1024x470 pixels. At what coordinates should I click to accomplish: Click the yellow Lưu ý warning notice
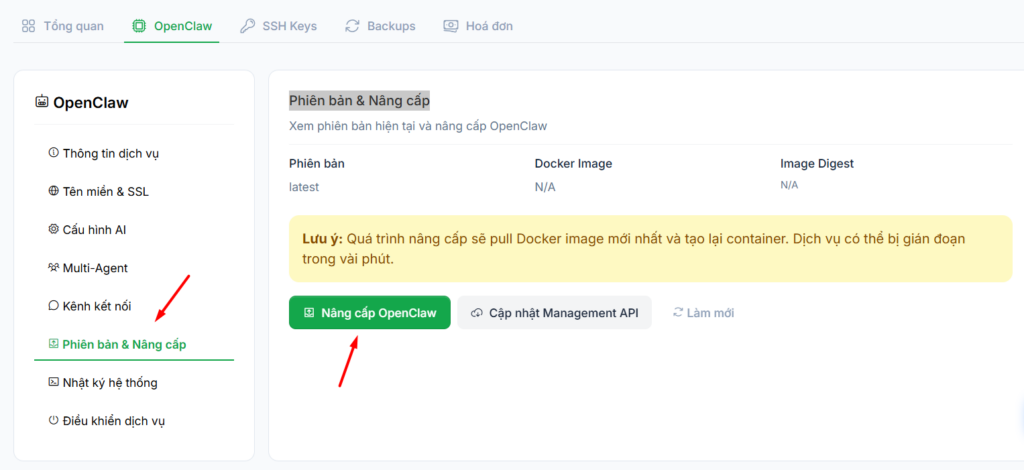point(650,249)
